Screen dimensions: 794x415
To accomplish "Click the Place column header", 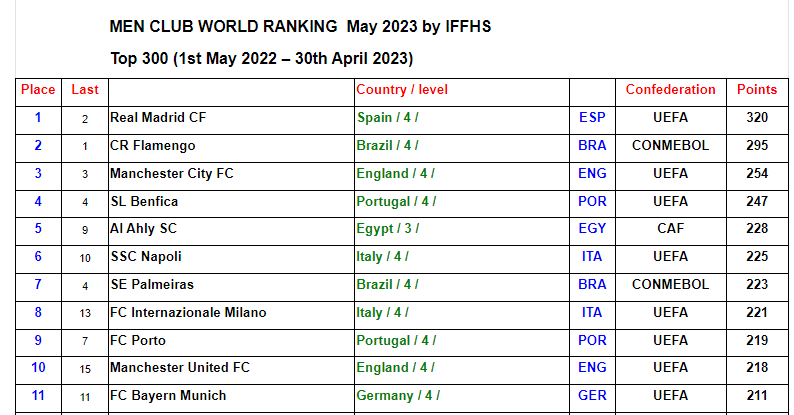I will point(38,90).
